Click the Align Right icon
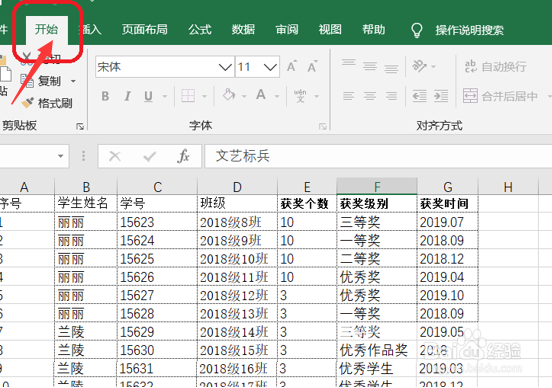The image size is (552, 388). [391, 96]
